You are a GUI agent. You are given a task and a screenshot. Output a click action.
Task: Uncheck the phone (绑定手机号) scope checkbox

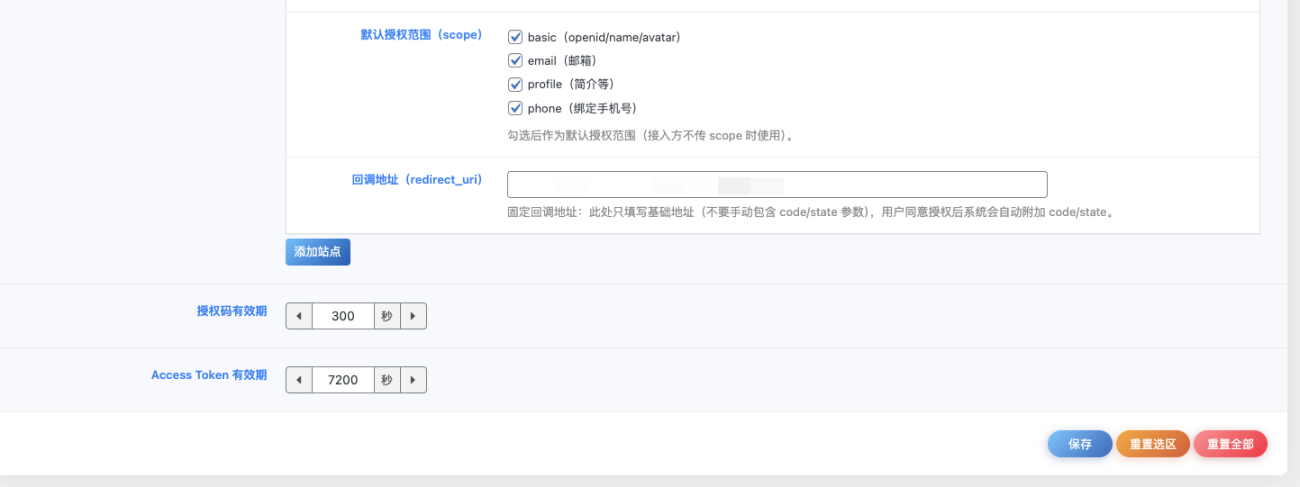pyautogui.click(x=516, y=109)
